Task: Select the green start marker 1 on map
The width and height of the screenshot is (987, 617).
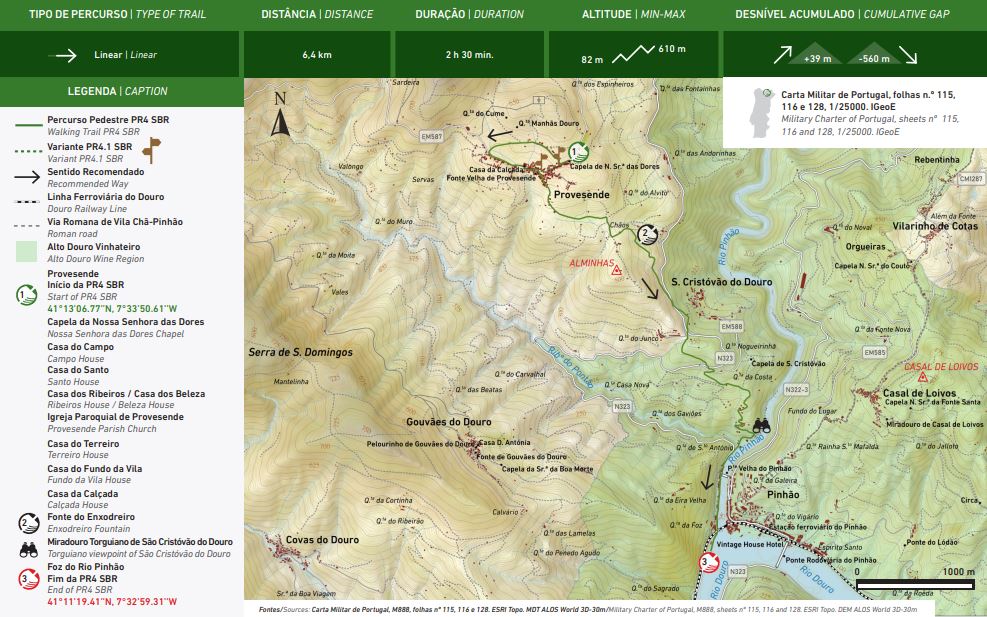Action: (577, 153)
